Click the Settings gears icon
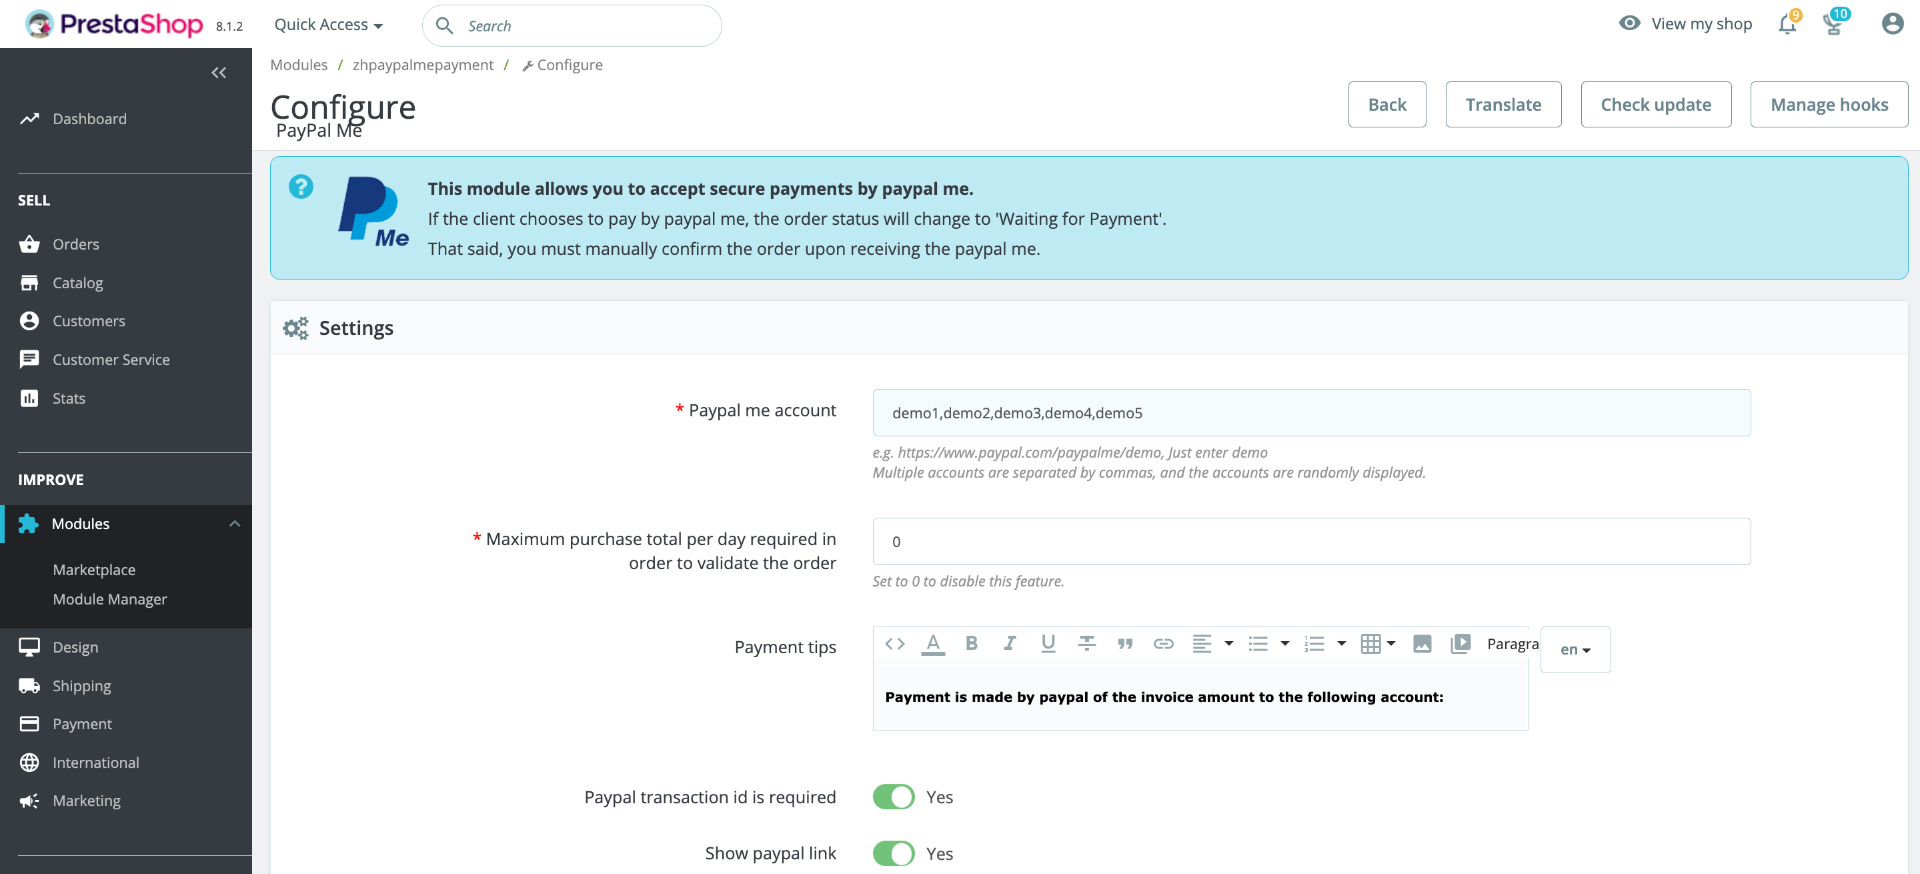 tap(296, 328)
